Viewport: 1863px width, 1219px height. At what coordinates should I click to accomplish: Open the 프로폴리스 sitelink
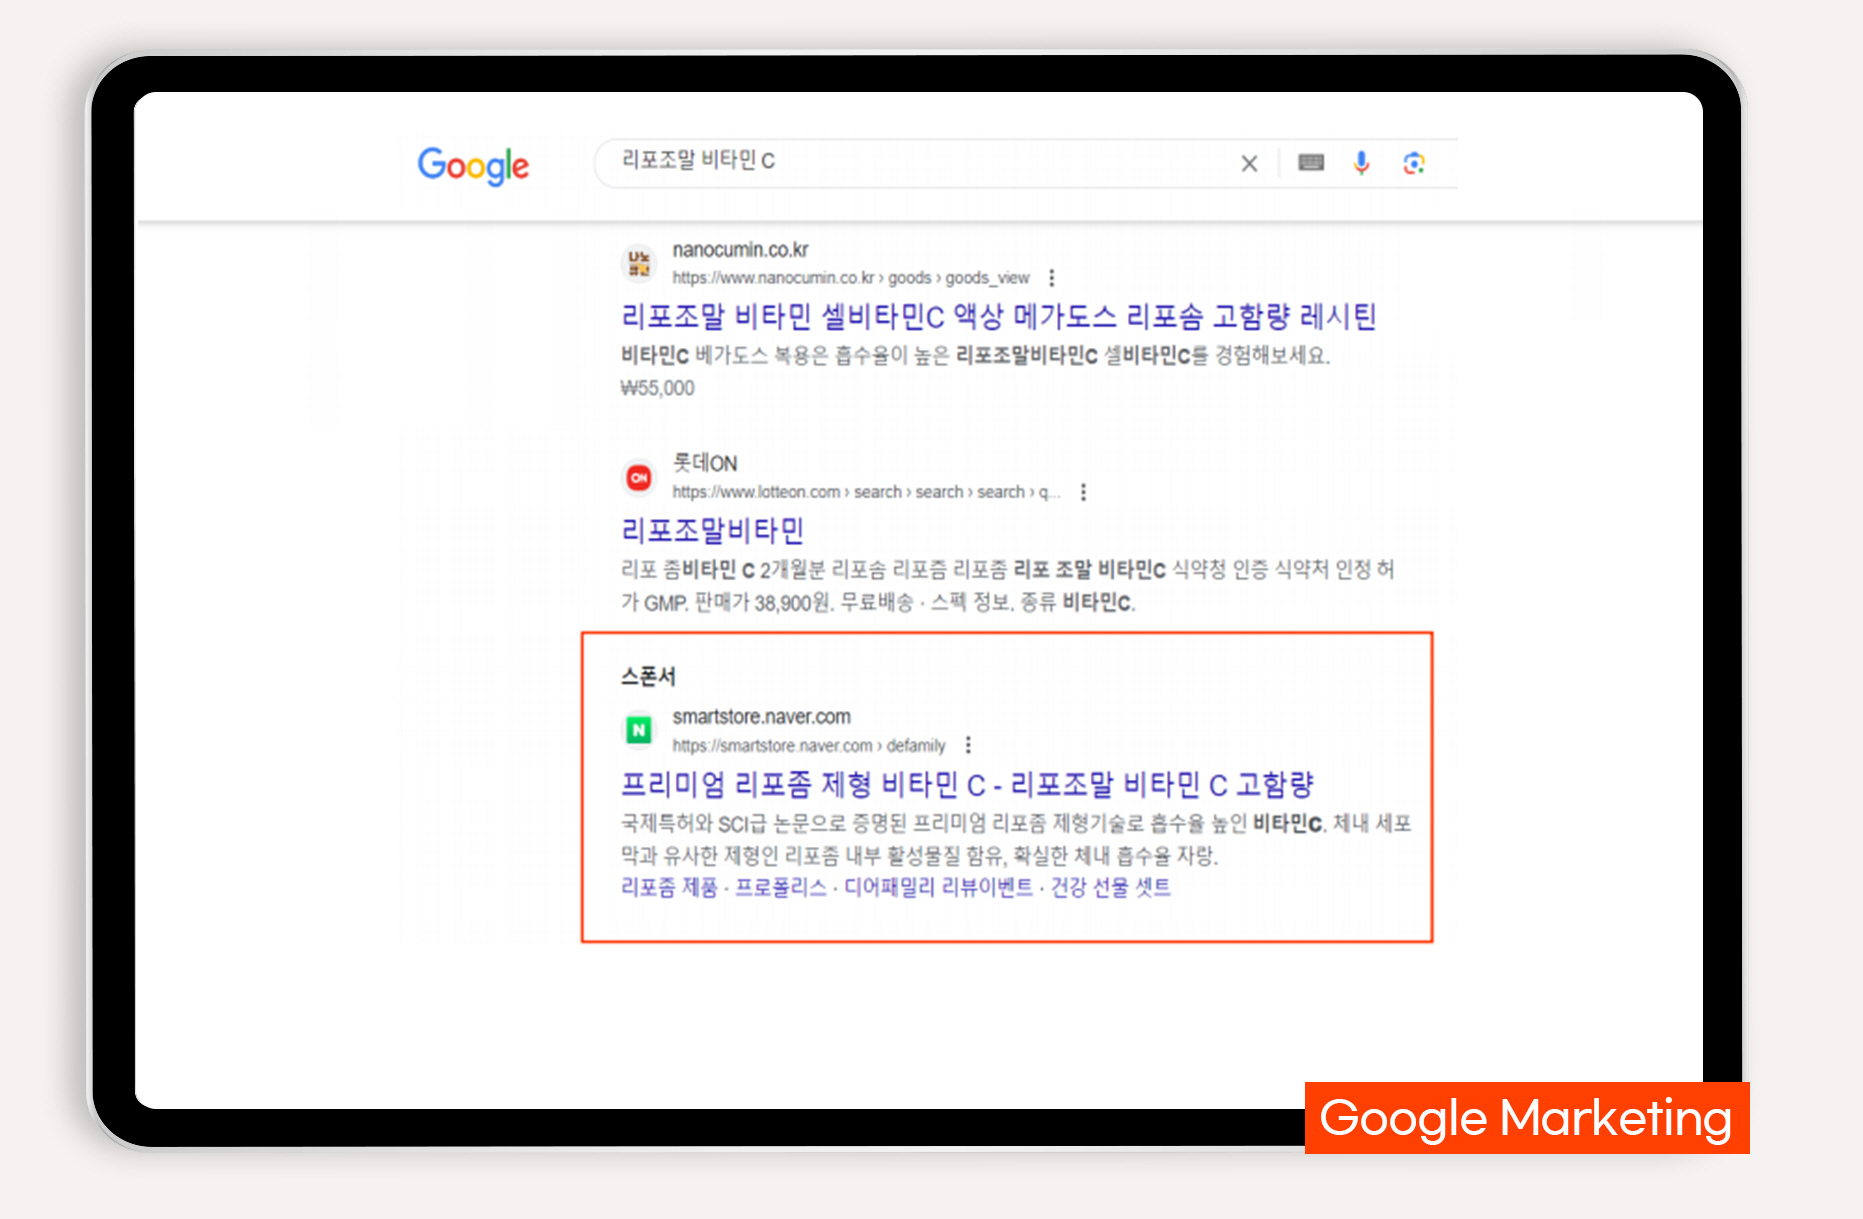click(x=781, y=888)
